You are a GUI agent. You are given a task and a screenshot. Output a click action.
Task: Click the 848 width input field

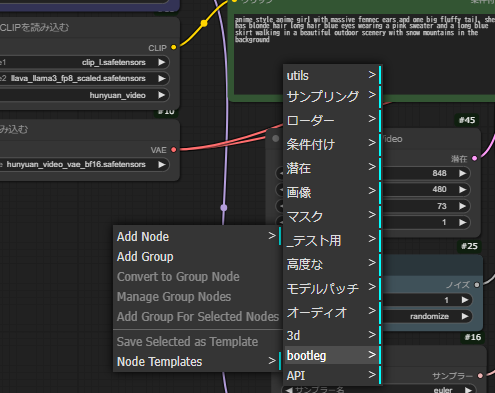pos(426,173)
